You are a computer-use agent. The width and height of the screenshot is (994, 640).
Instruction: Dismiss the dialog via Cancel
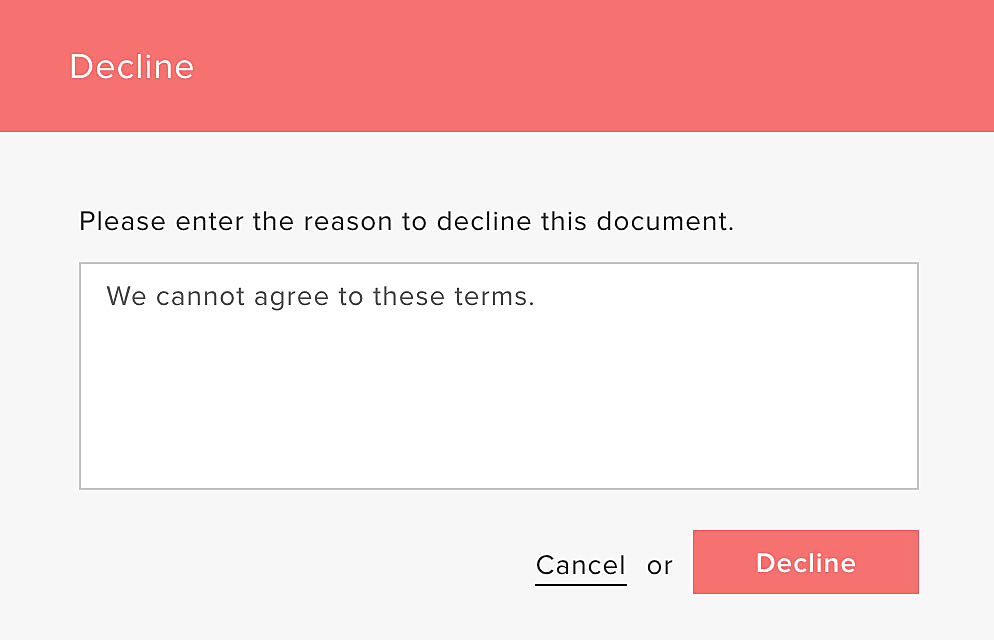point(581,565)
